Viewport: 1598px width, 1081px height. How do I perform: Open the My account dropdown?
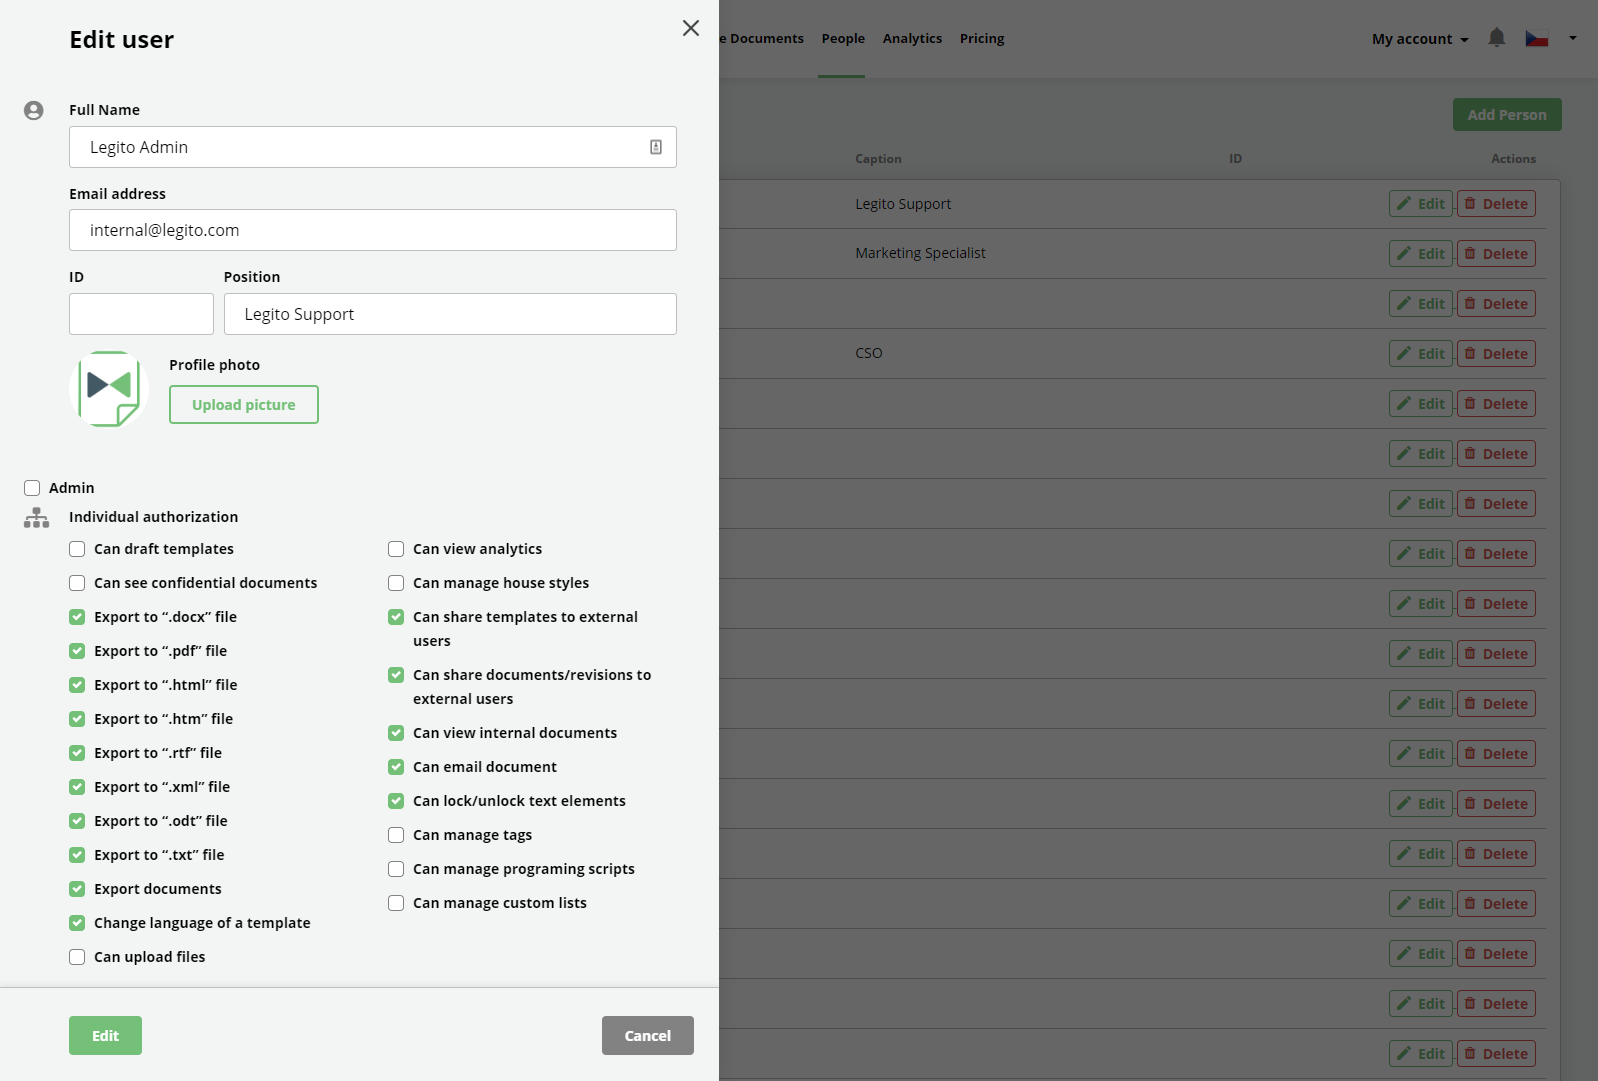click(1420, 39)
